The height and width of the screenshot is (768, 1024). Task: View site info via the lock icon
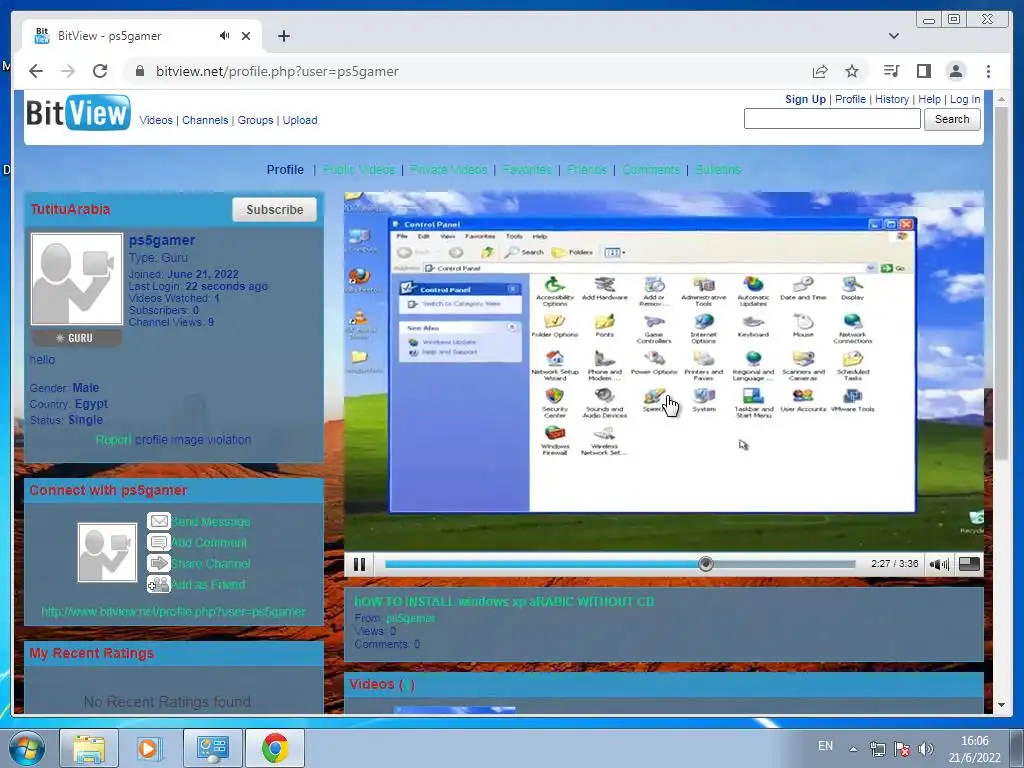139,71
